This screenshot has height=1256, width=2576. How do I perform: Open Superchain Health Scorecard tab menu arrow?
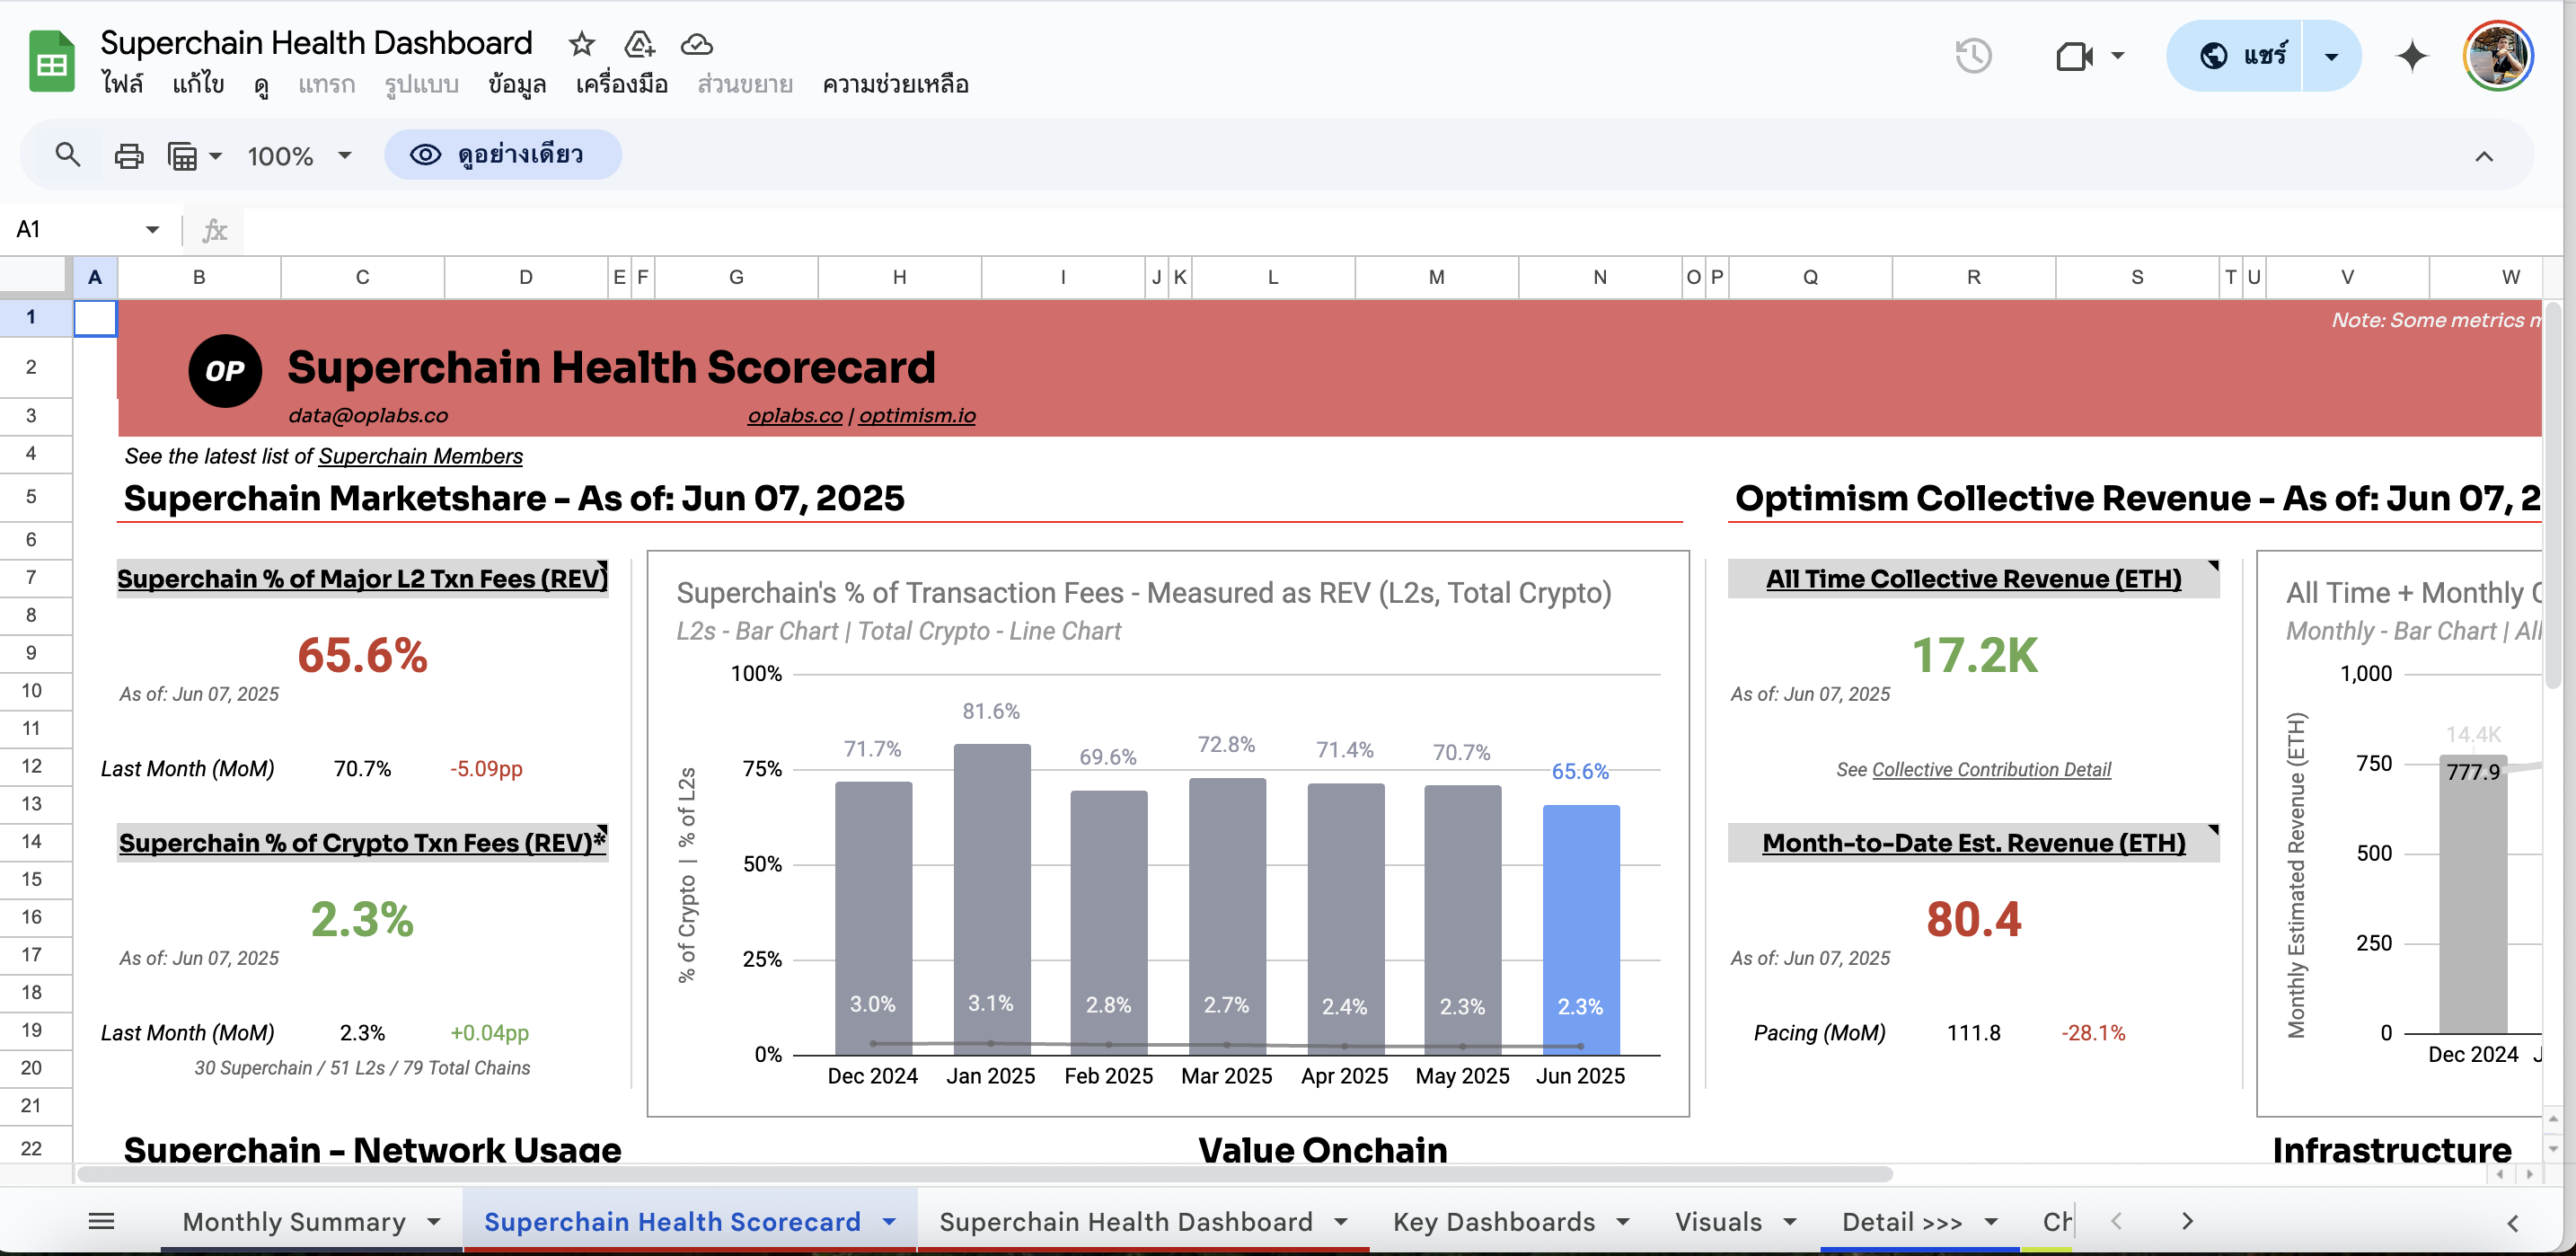point(889,1222)
